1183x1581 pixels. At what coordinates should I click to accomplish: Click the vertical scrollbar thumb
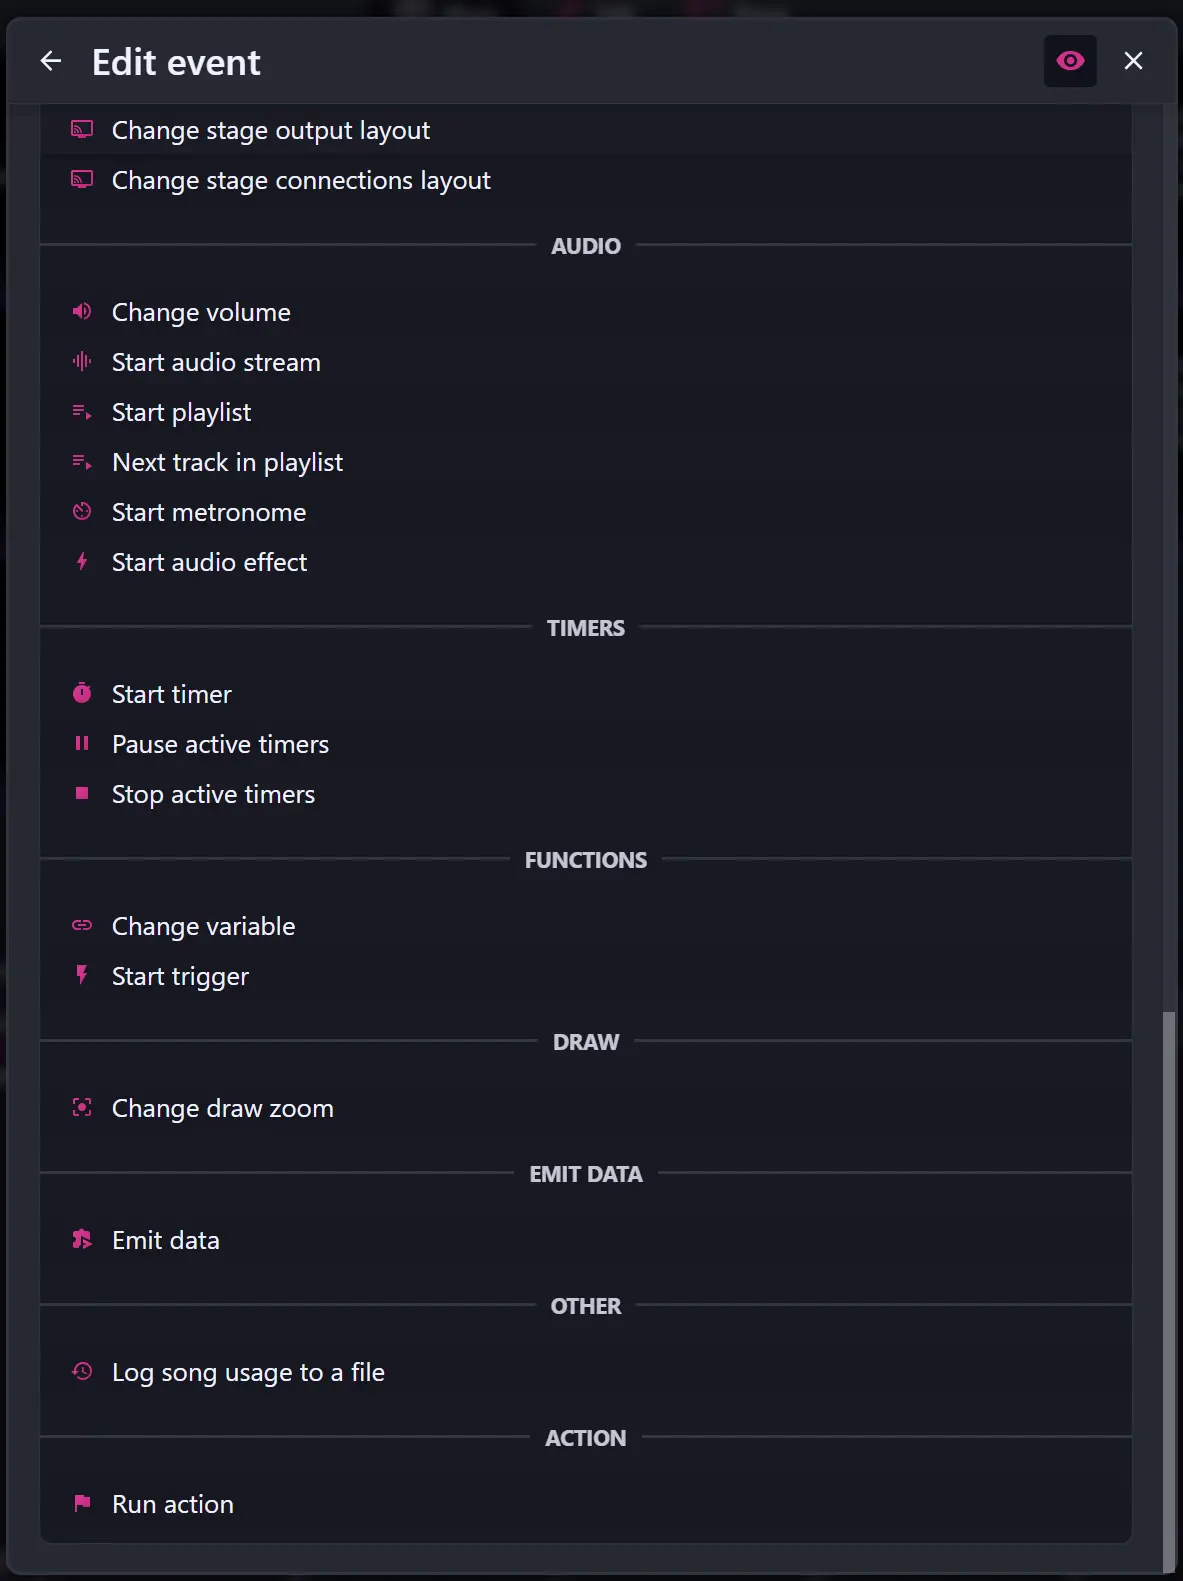tap(1169, 1290)
